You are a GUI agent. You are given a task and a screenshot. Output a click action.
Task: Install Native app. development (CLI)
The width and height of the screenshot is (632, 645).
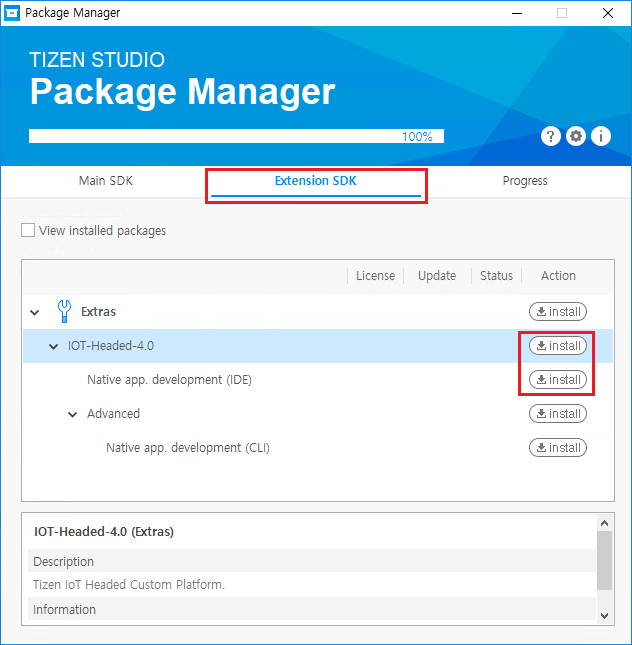[x=558, y=448]
